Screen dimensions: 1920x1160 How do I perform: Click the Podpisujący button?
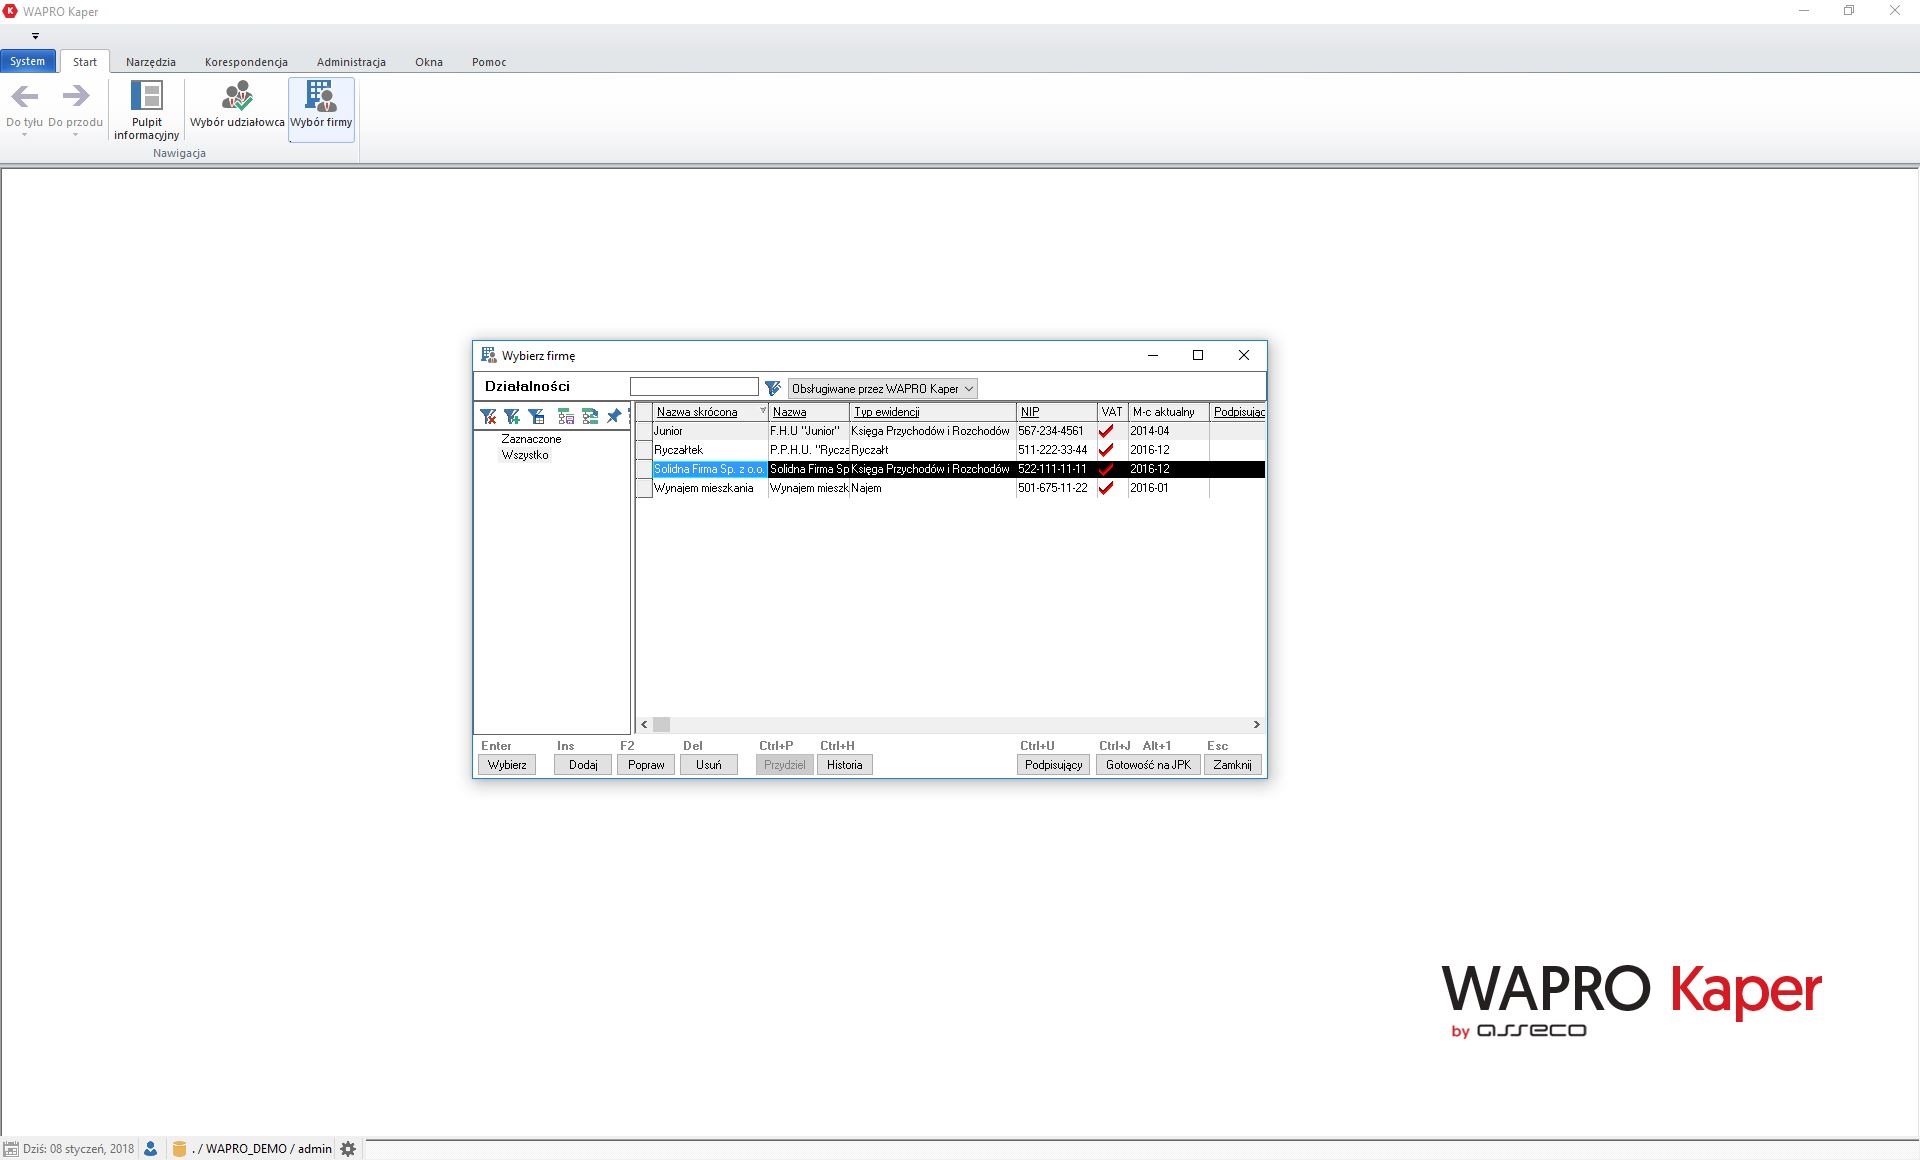1053,765
